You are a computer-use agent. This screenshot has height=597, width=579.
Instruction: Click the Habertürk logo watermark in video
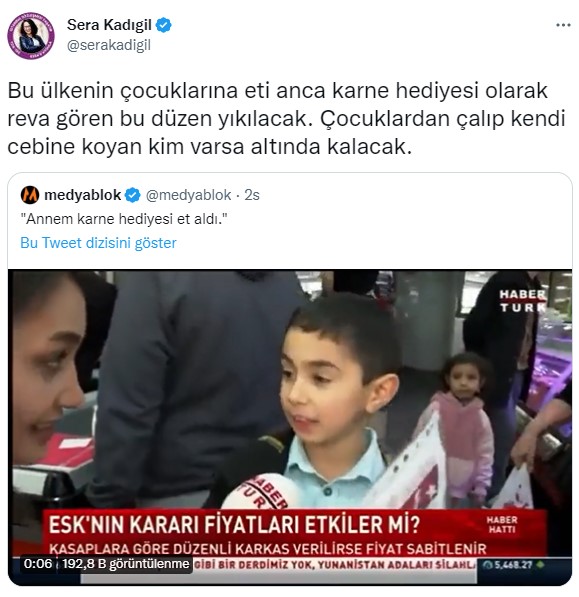(x=523, y=301)
